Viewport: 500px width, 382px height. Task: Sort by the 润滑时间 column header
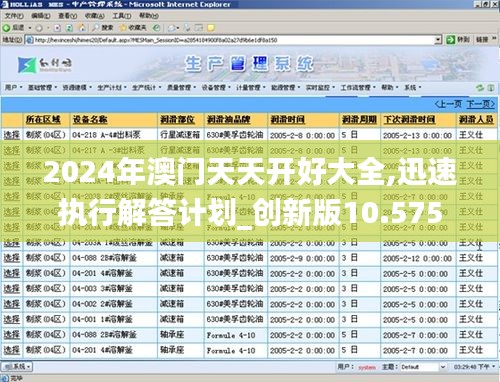tap(287, 119)
